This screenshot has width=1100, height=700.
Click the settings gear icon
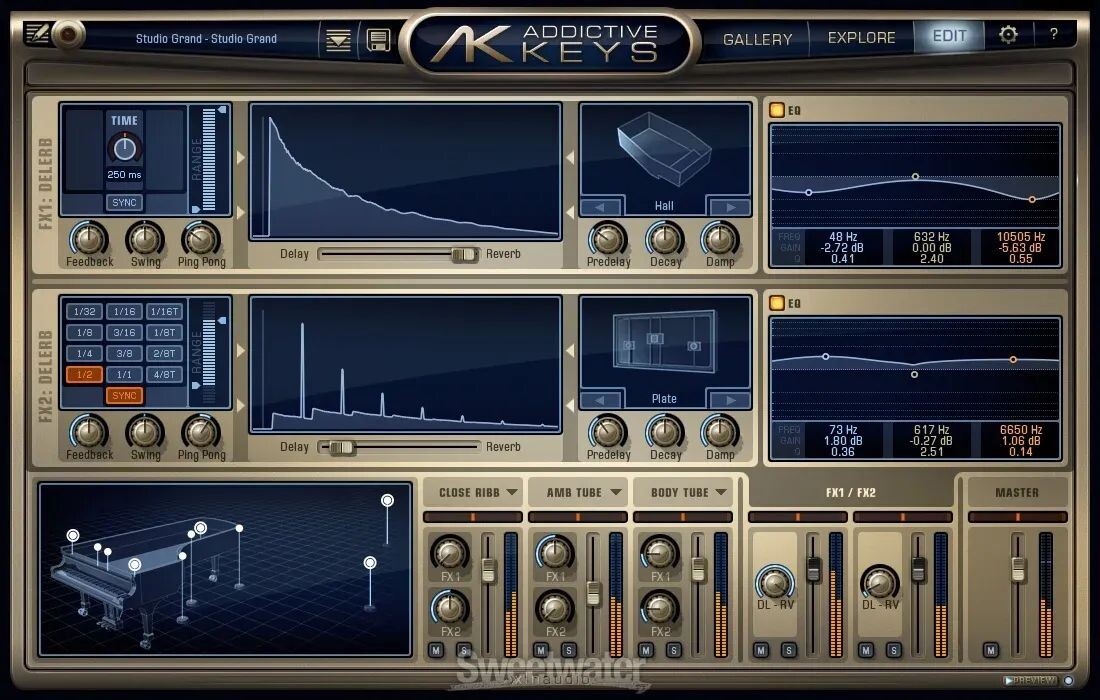(x=1008, y=36)
